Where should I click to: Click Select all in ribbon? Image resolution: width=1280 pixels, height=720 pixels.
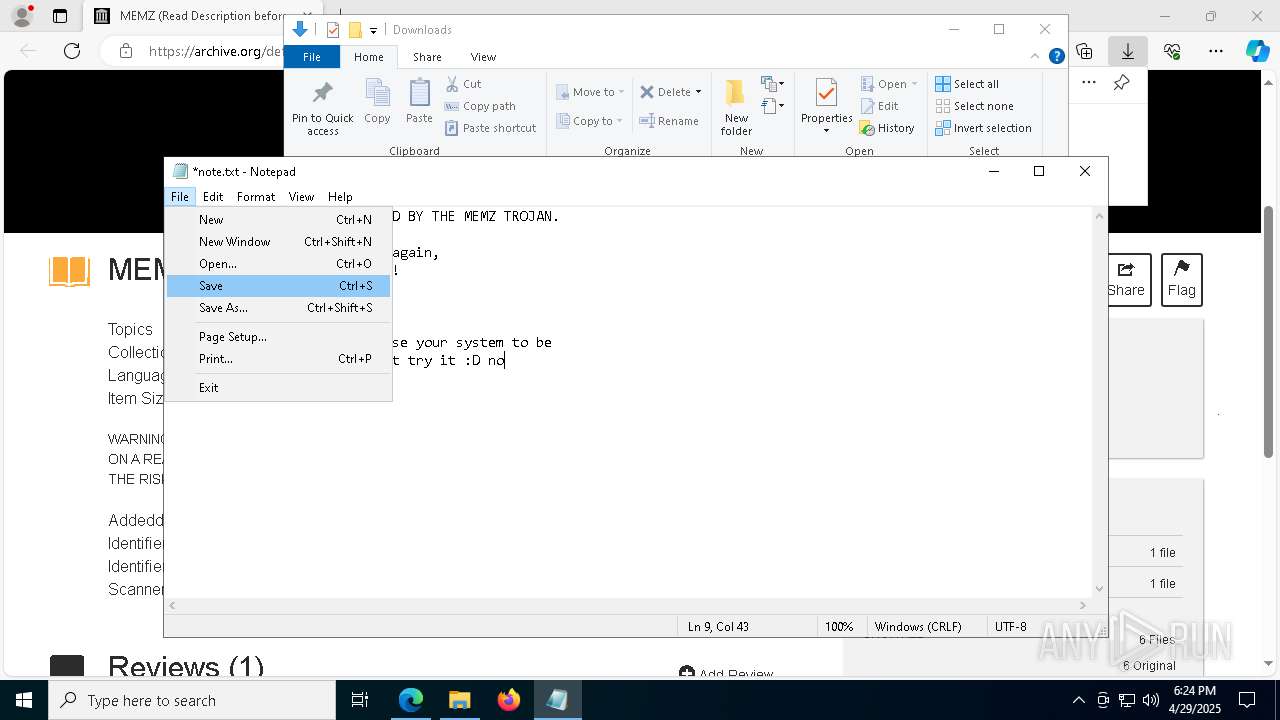click(967, 84)
